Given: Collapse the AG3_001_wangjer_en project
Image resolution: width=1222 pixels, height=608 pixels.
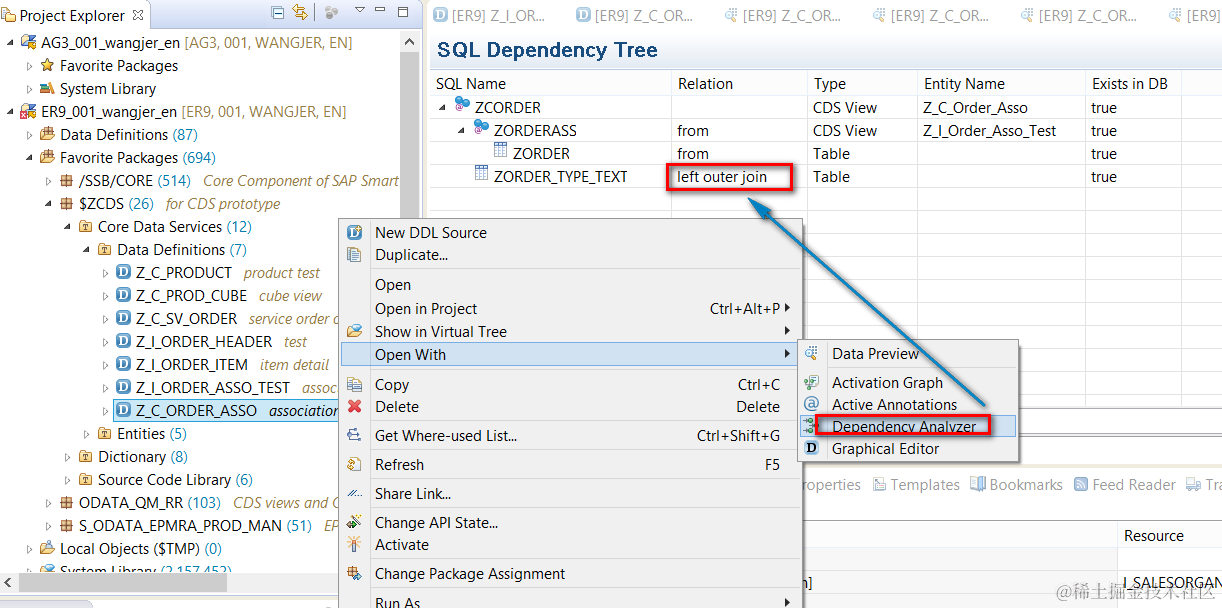Looking at the screenshot, I should [10, 42].
